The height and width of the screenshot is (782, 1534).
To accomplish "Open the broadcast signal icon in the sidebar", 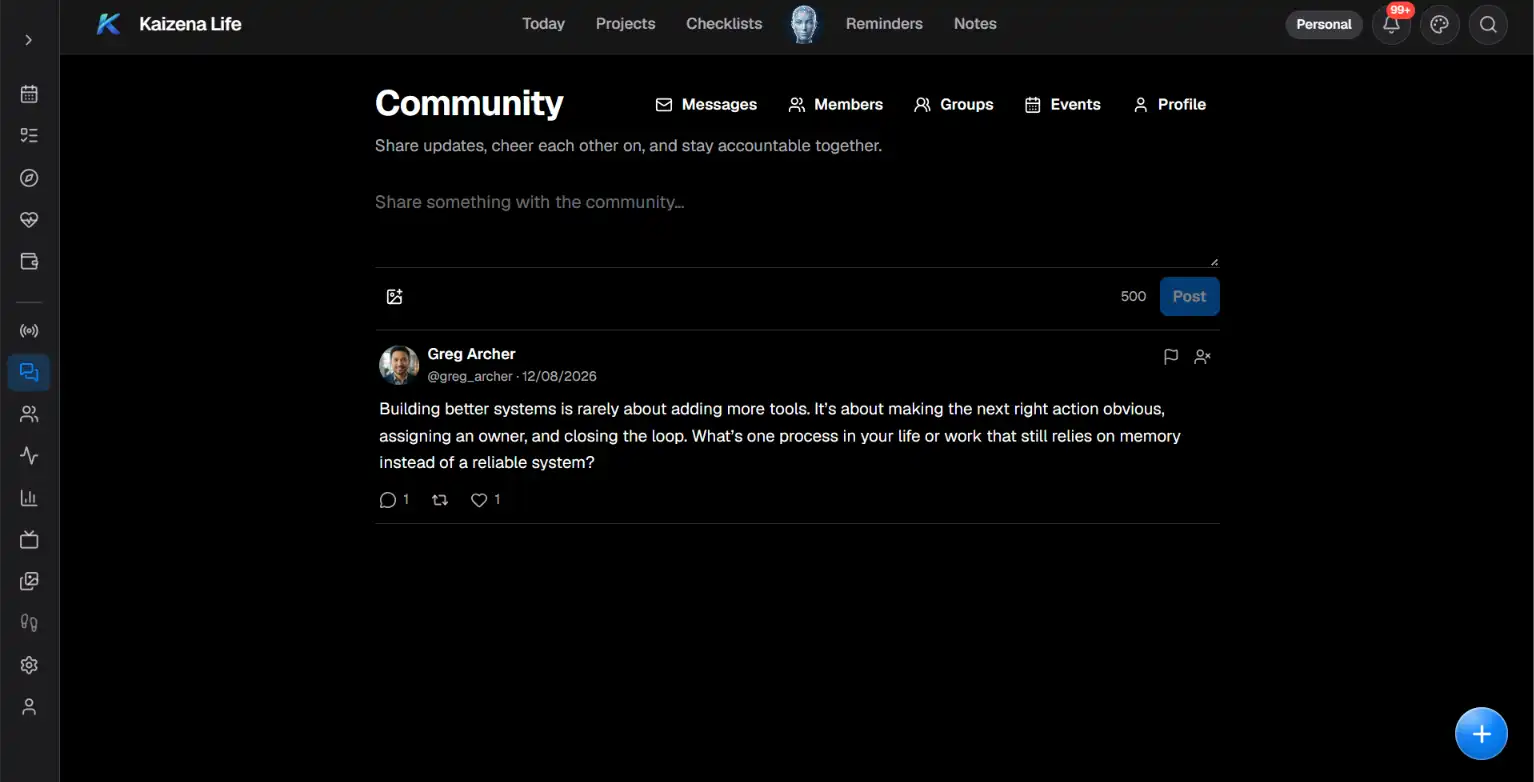I will tap(29, 331).
